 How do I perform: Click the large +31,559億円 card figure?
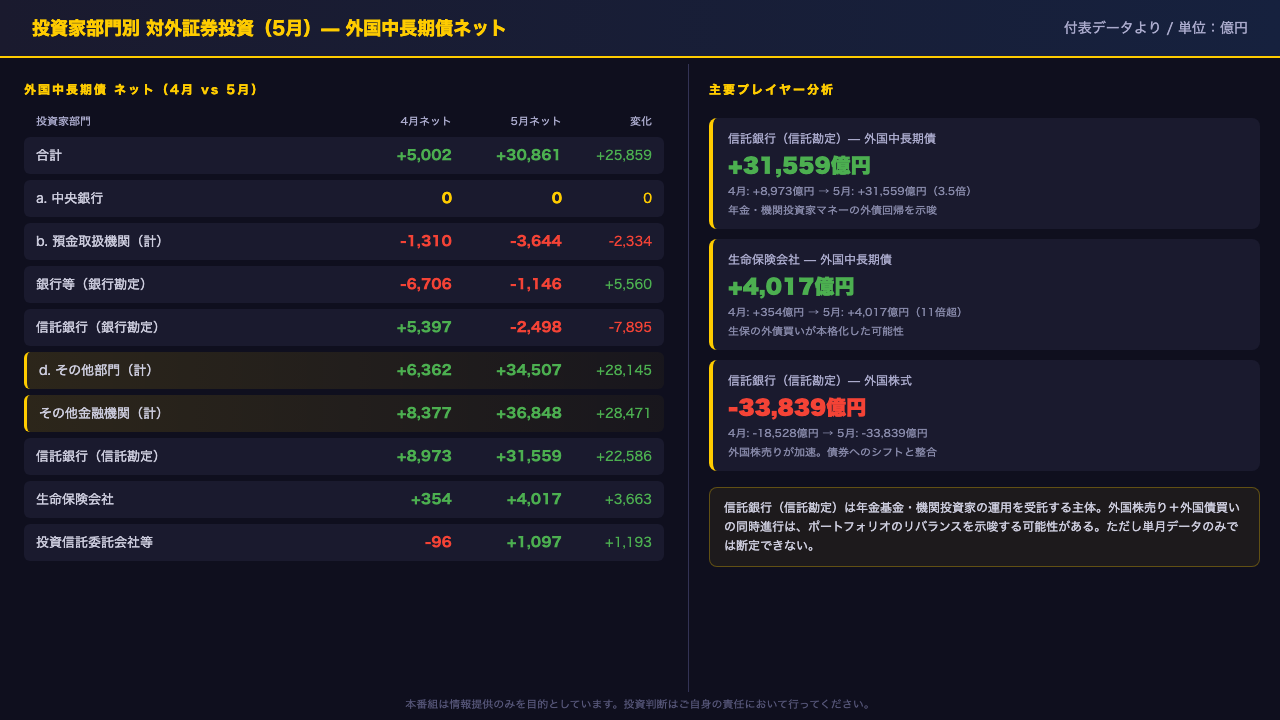[x=799, y=166]
